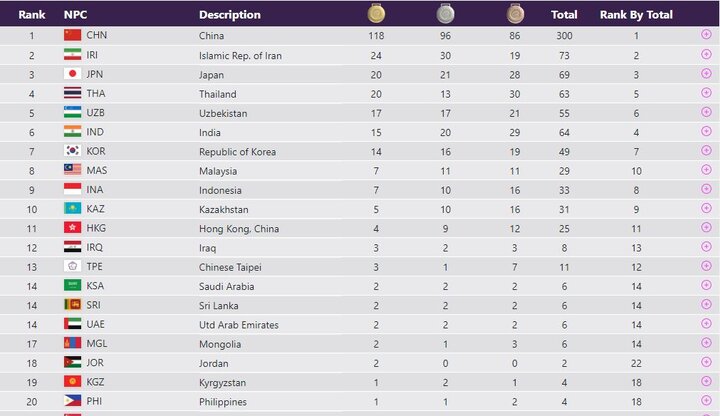Click Japan's flag icon
Screen dimensions: 720x416
tap(72, 74)
